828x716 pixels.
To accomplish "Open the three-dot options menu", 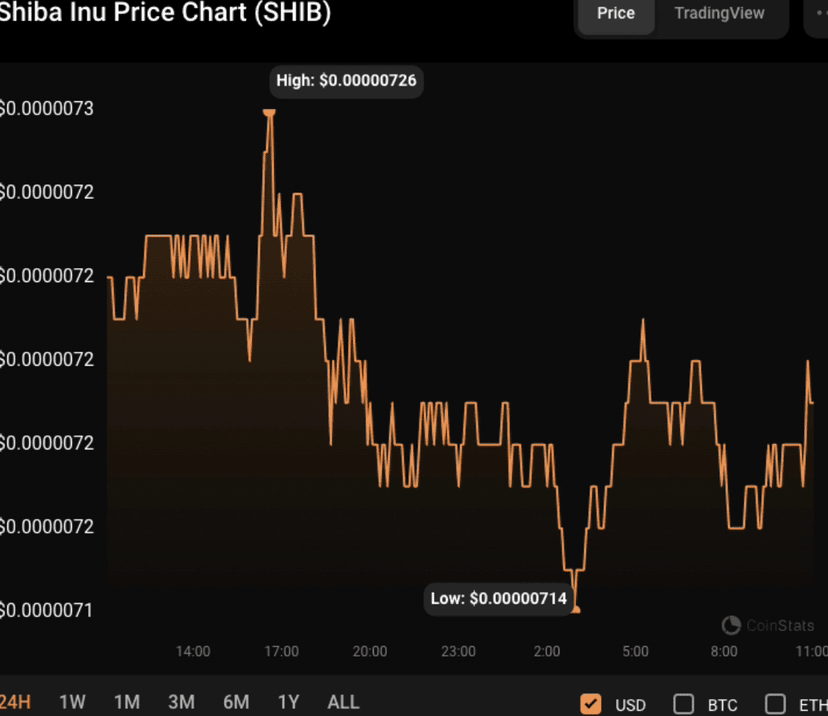I will coord(817,13).
